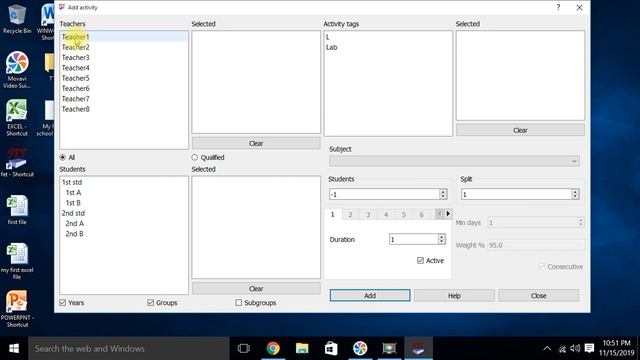Open Movavi app in taskbar
The width and height of the screenshot is (640, 360).
pyautogui.click(x=360, y=349)
